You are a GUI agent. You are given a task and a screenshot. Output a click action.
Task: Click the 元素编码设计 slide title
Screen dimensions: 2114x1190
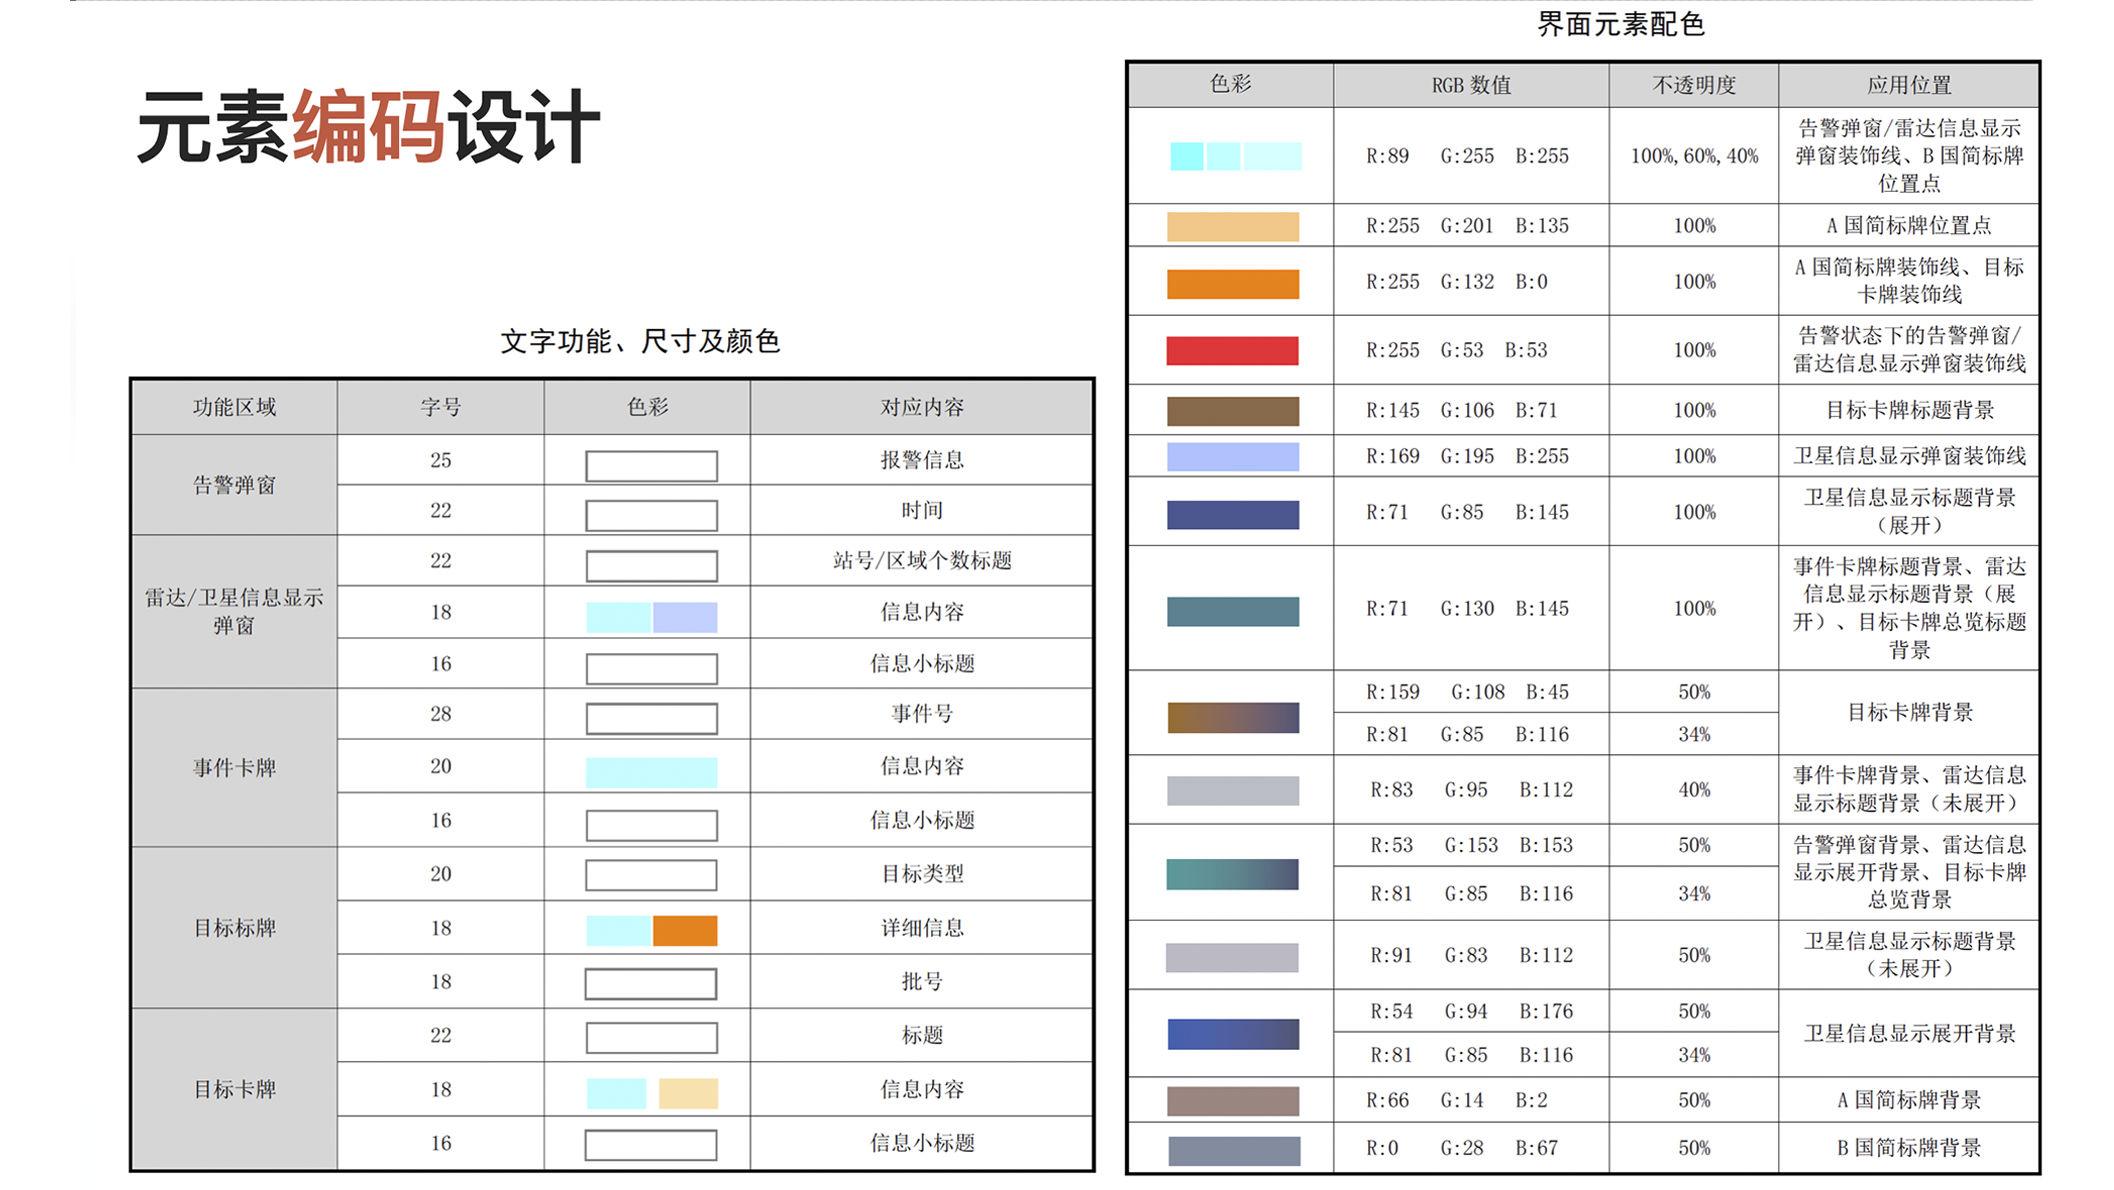tap(368, 126)
